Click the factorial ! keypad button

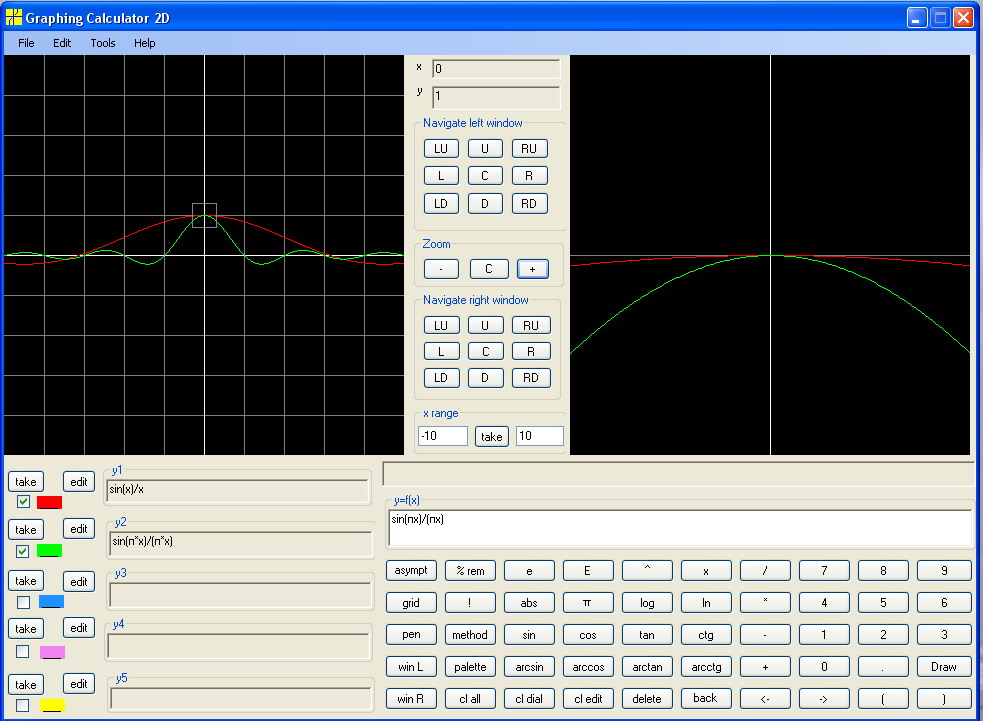[x=470, y=603]
